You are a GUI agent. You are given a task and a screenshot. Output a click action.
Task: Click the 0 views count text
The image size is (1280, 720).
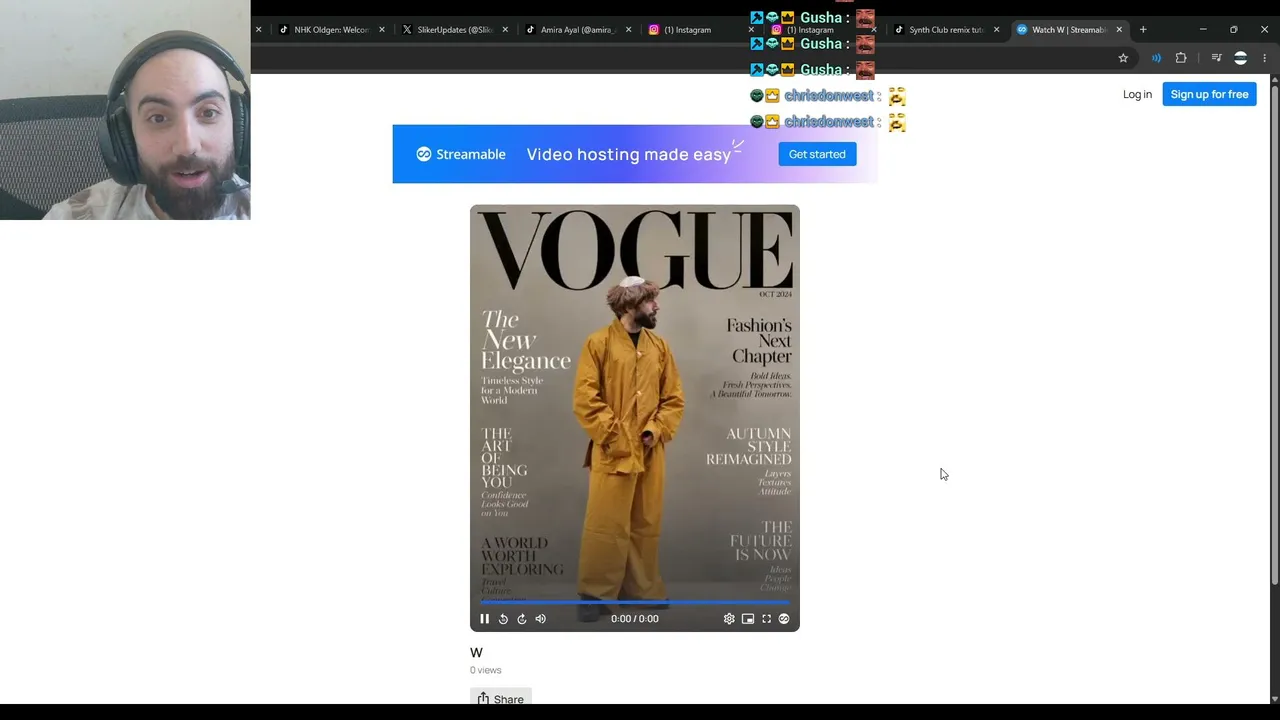pyautogui.click(x=486, y=670)
